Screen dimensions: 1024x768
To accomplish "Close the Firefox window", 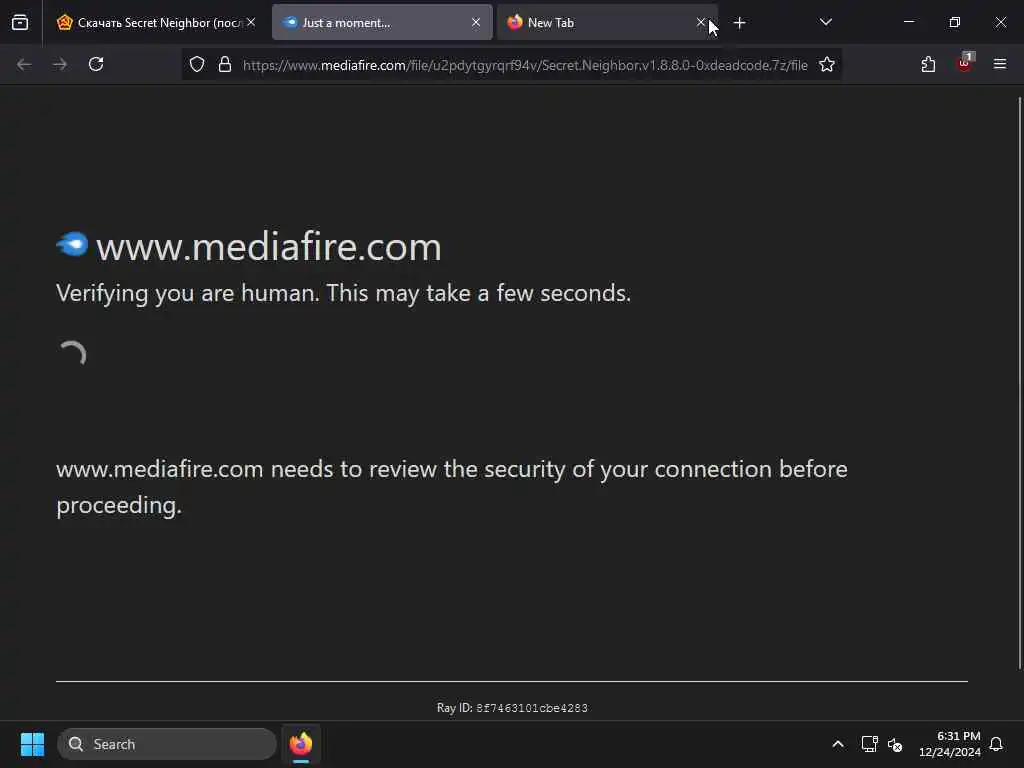I will click(1000, 22).
